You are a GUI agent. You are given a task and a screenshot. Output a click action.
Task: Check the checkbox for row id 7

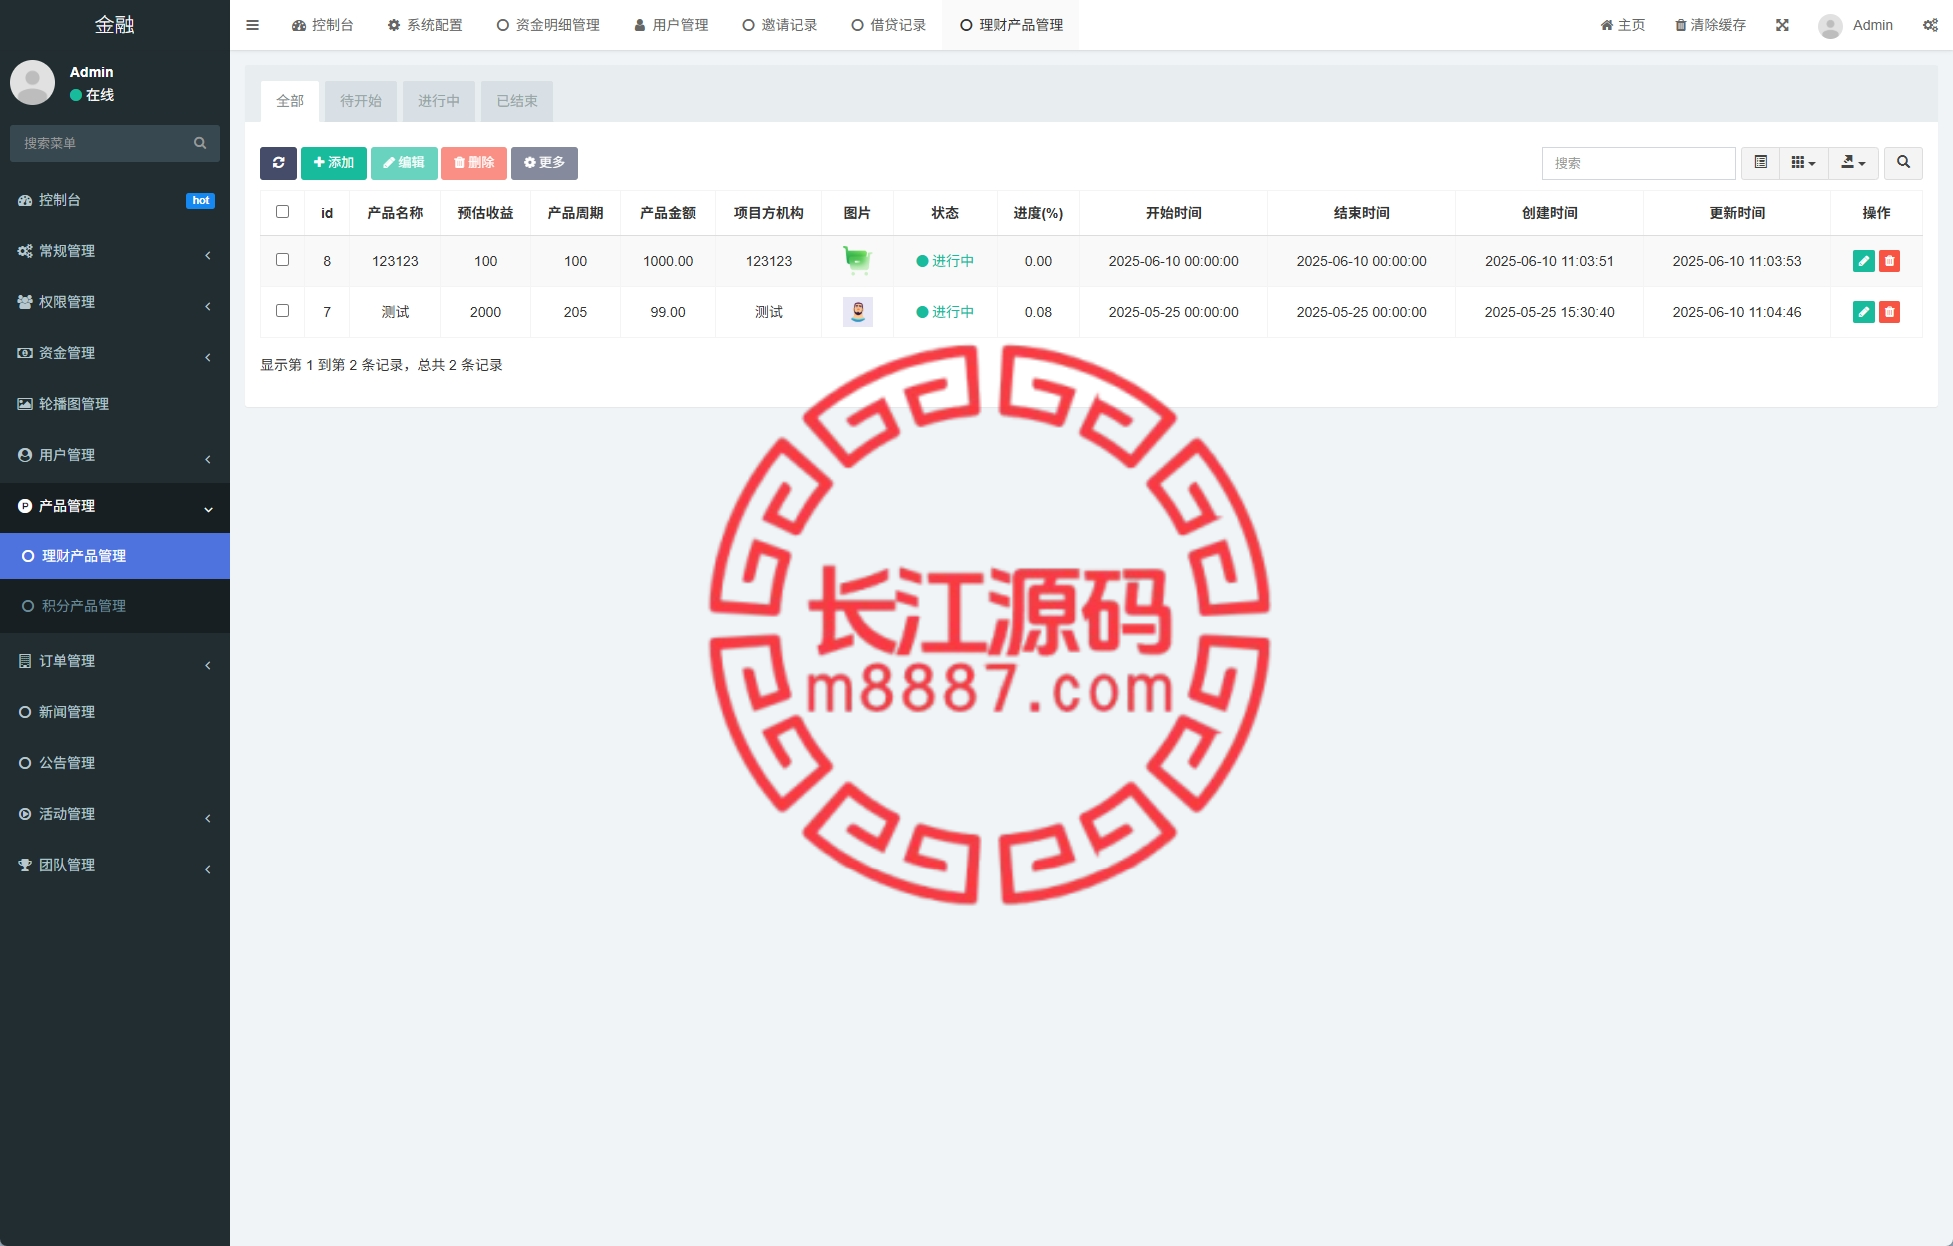[282, 311]
